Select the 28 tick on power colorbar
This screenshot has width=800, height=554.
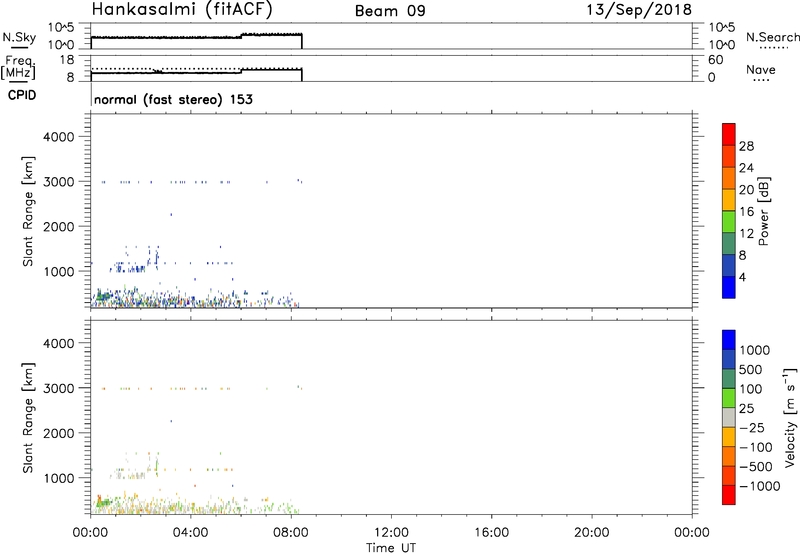746,146
